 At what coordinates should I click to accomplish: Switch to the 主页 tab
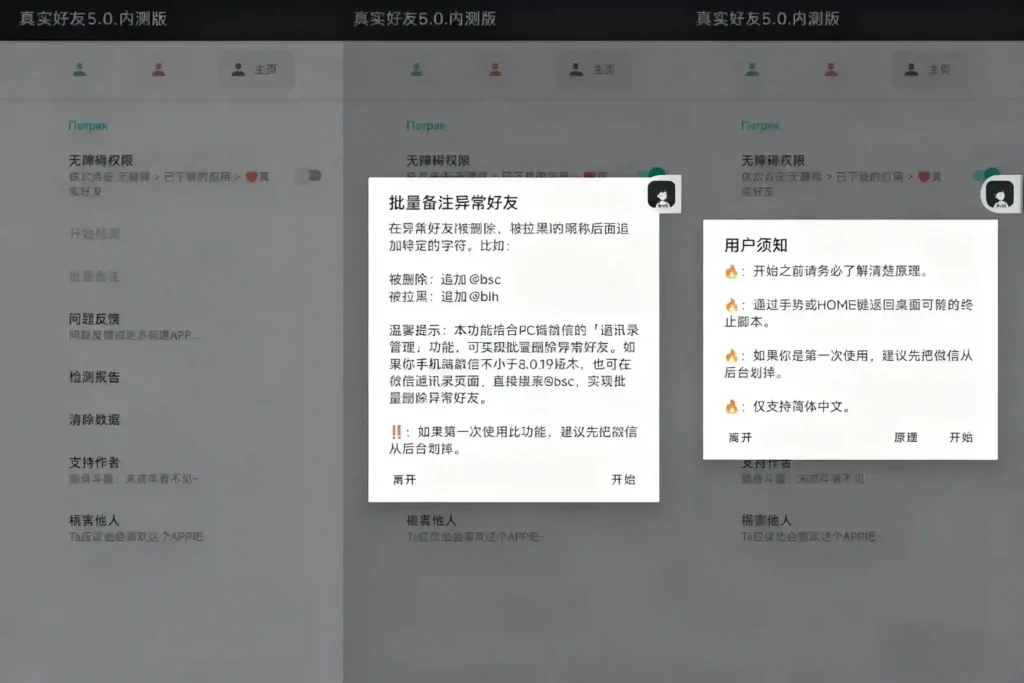coord(257,70)
